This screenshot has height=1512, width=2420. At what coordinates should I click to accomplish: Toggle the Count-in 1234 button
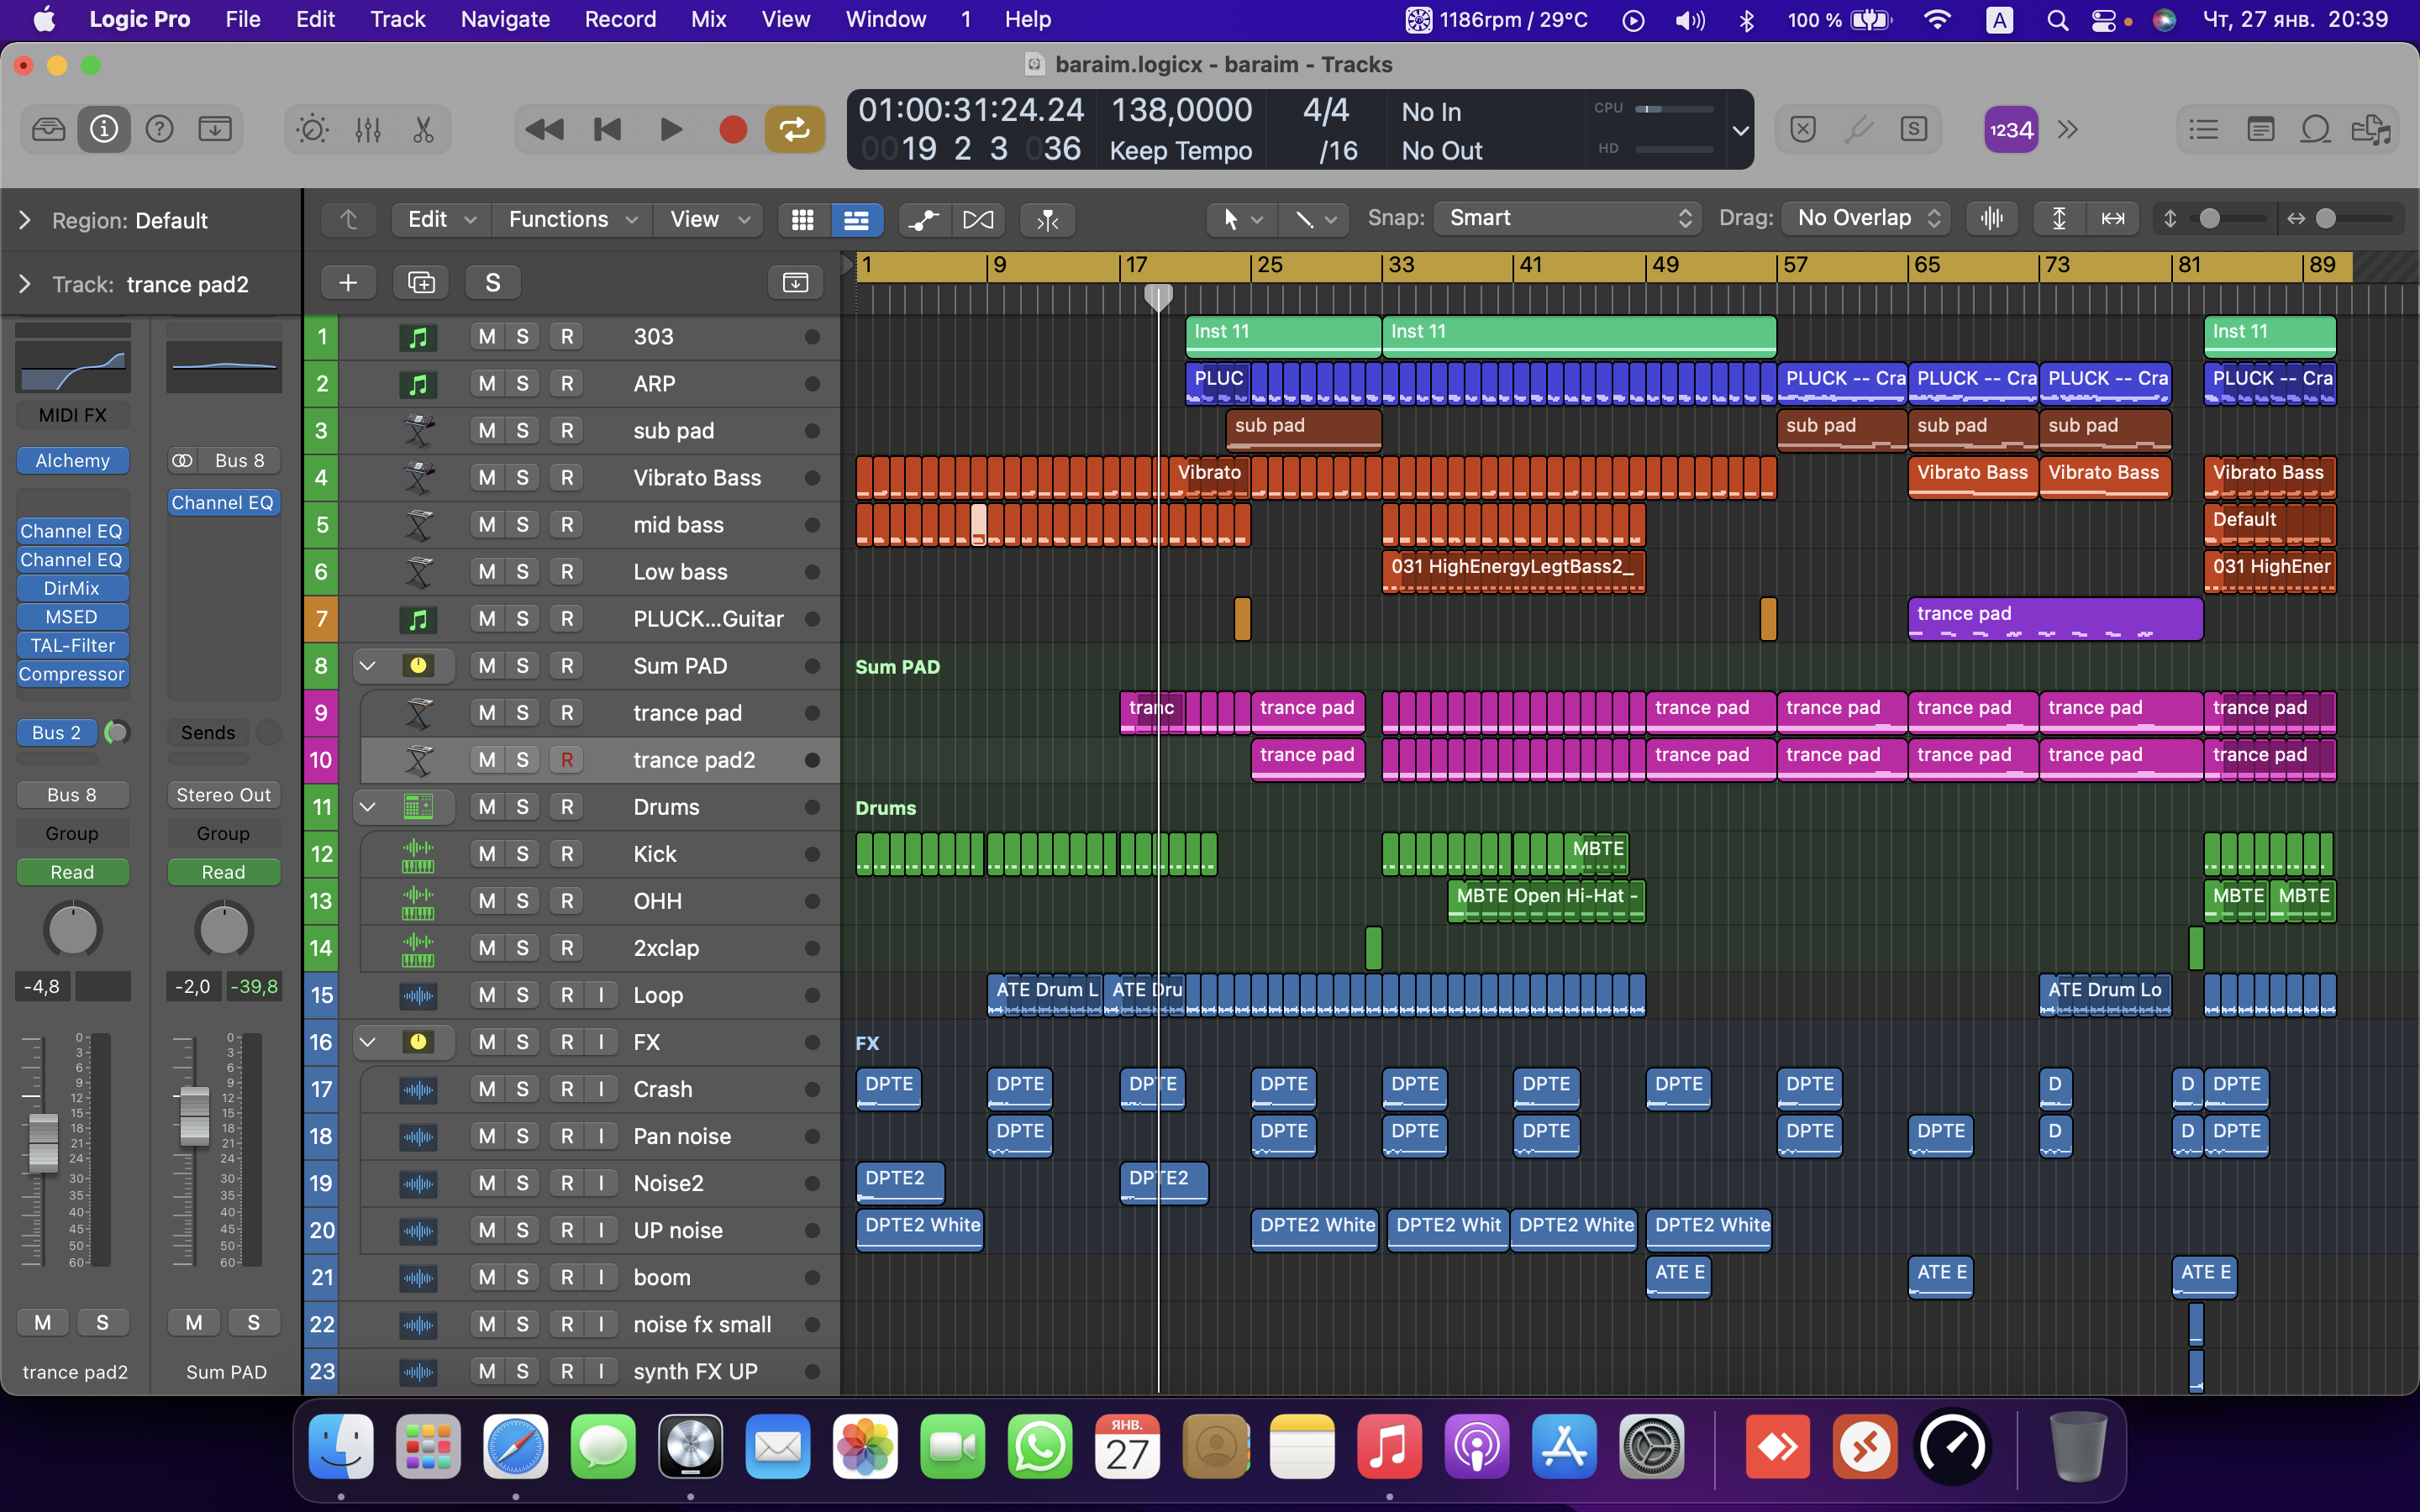click(2011, 129)
